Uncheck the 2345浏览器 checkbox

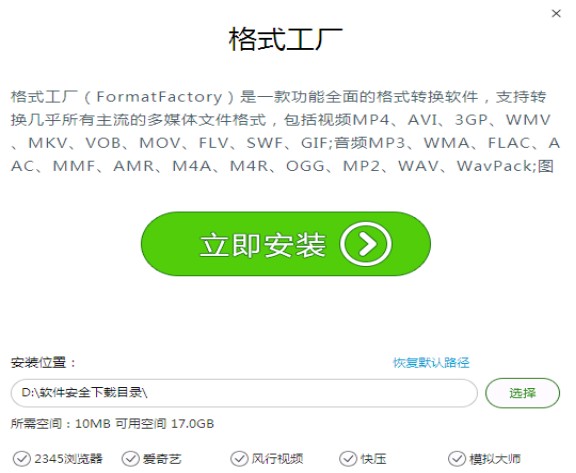click(x=22, y=459)
